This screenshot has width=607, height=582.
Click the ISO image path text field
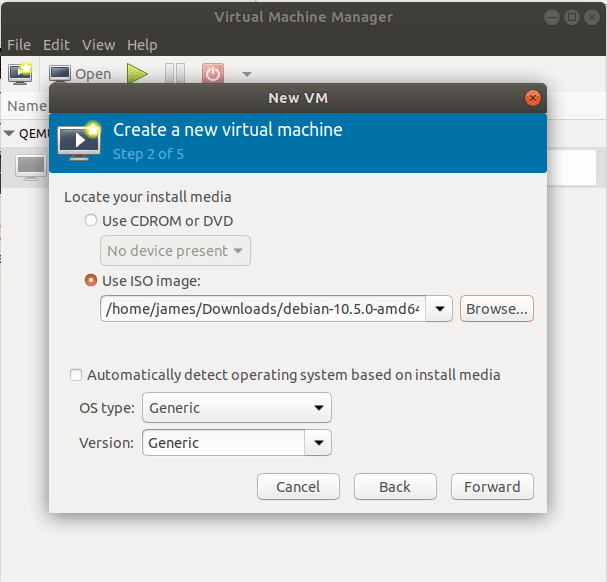pos(263,309)
